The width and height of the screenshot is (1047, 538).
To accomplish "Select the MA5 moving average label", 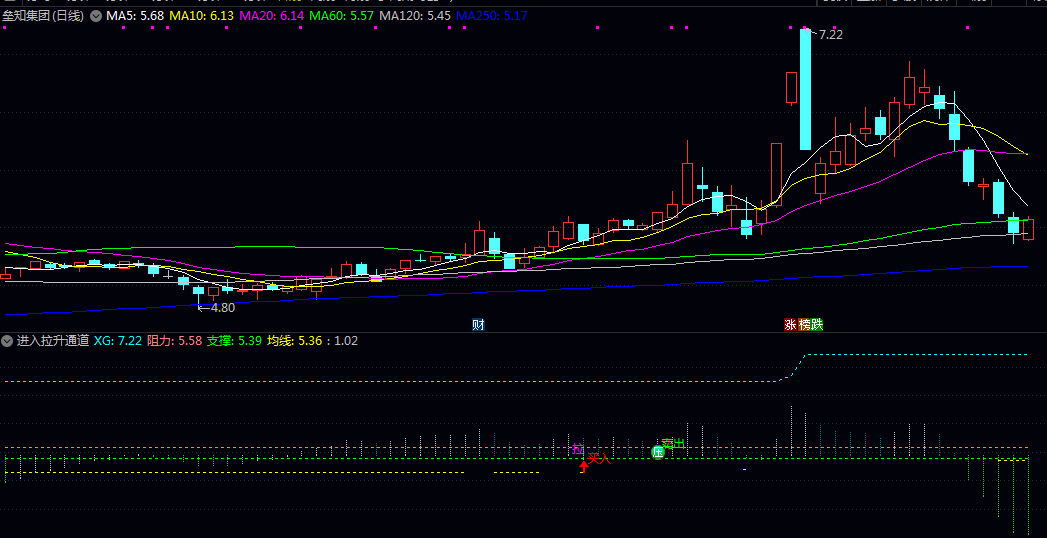I will click(135, 16).
